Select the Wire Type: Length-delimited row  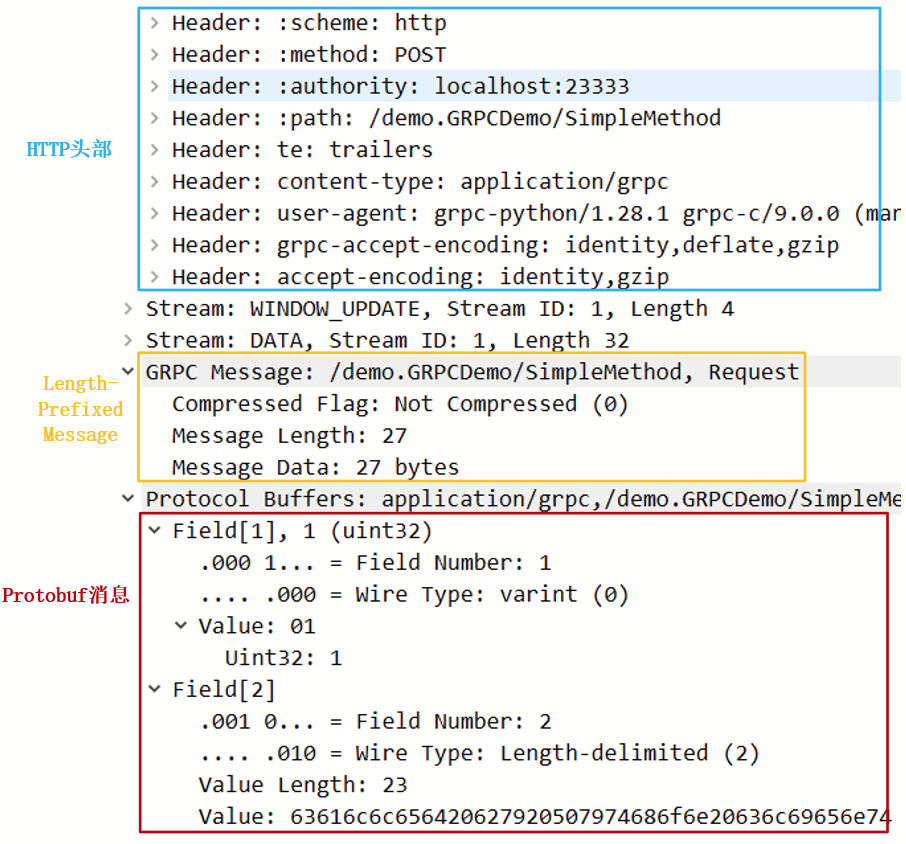click(479, 753)
